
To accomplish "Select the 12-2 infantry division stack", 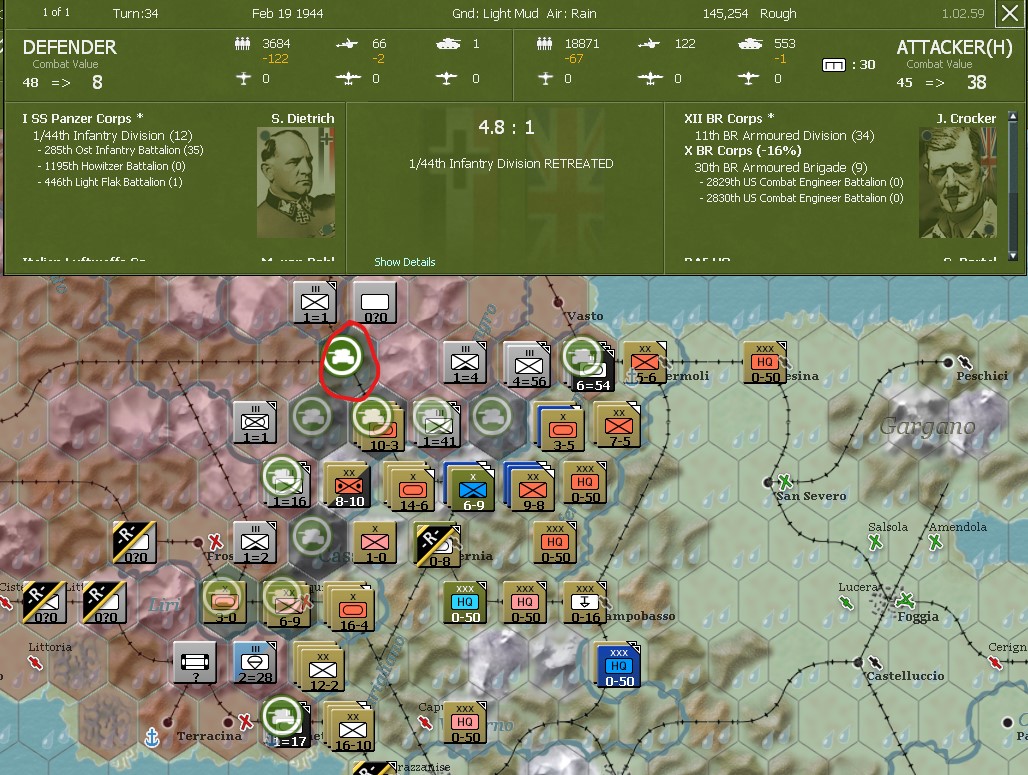I will (x=320, y=667).
